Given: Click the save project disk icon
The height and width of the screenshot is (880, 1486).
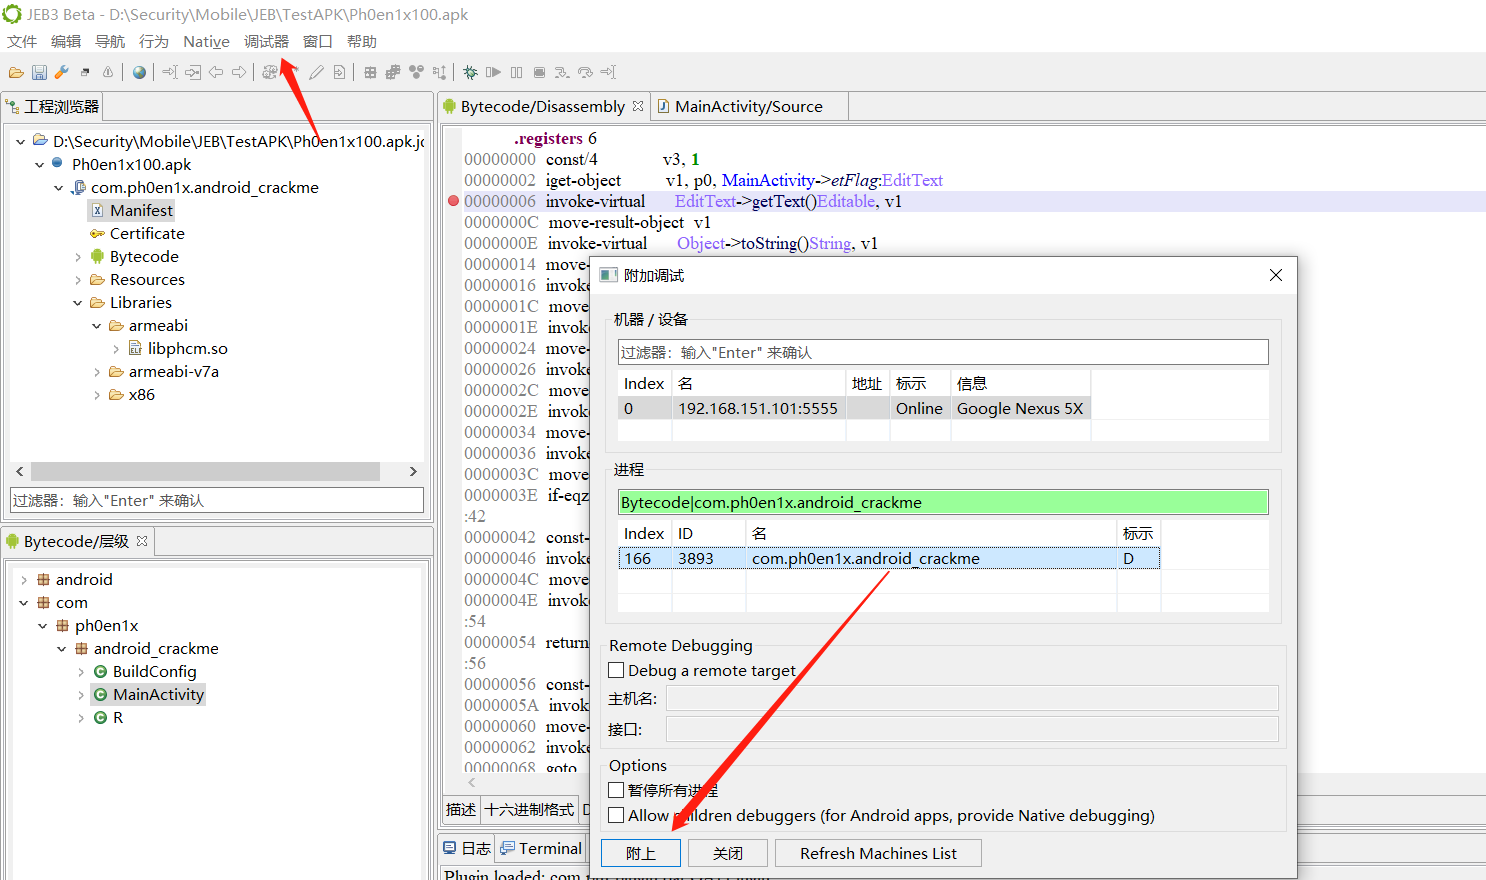Looking at the screenshot, I should (39, 72).
